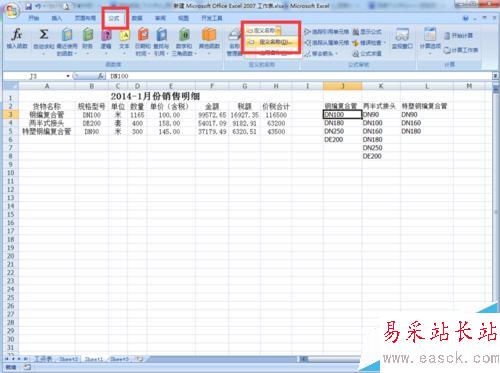Expand the formula bar with the right-edge arrow

click(495, 76)
